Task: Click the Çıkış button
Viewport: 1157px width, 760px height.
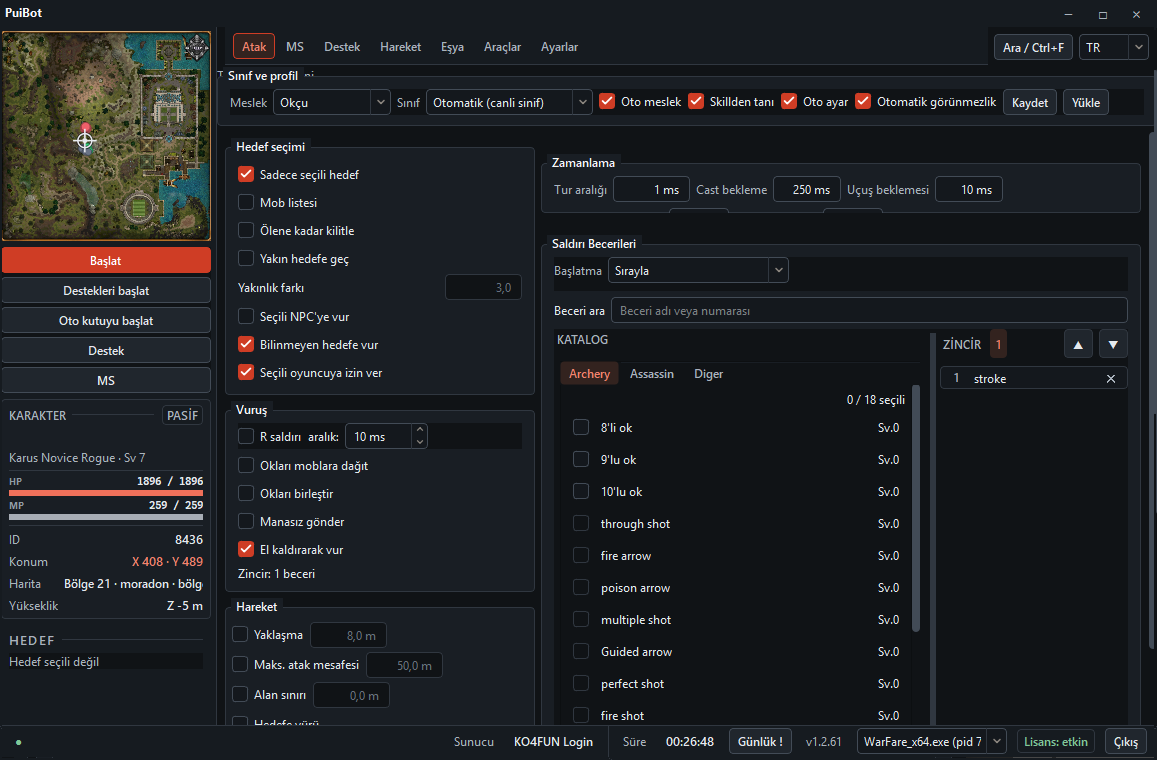Action: 1125,741
